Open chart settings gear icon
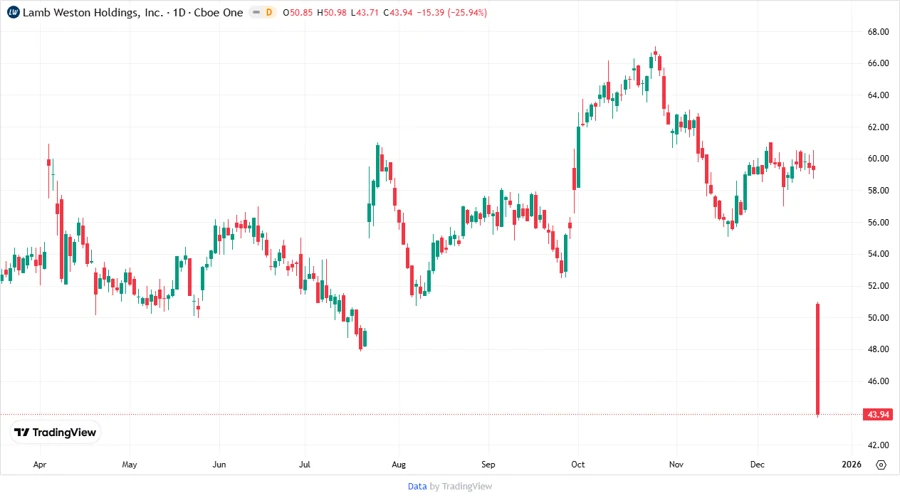900x498 pixels. (881, 465)
